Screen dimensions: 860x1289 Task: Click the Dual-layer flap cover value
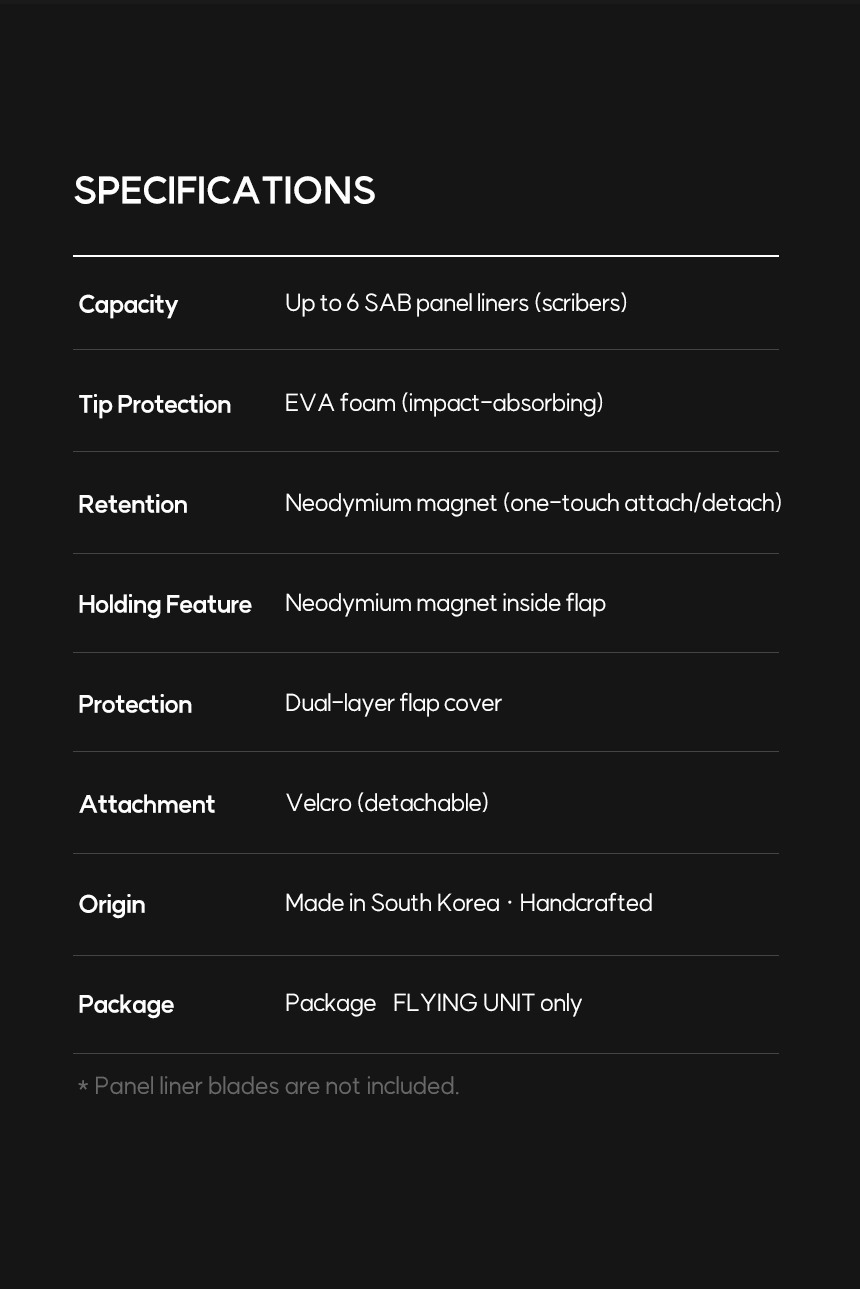pos(393,703)
